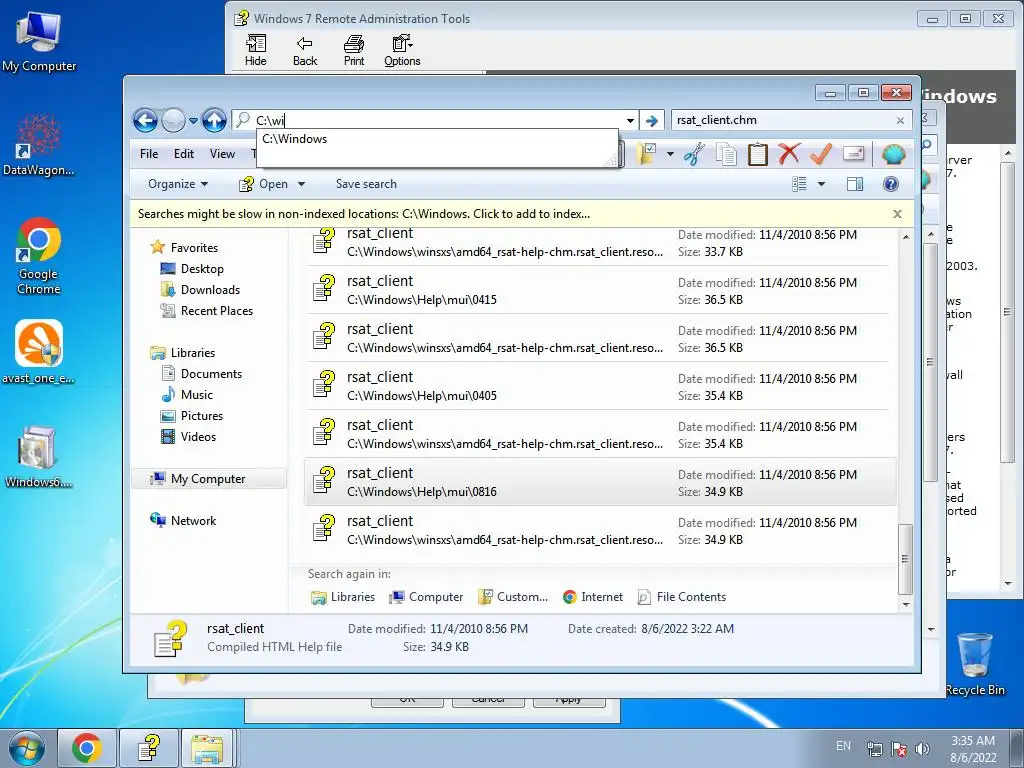Paste using the clipboard icon

pos(758,154)
